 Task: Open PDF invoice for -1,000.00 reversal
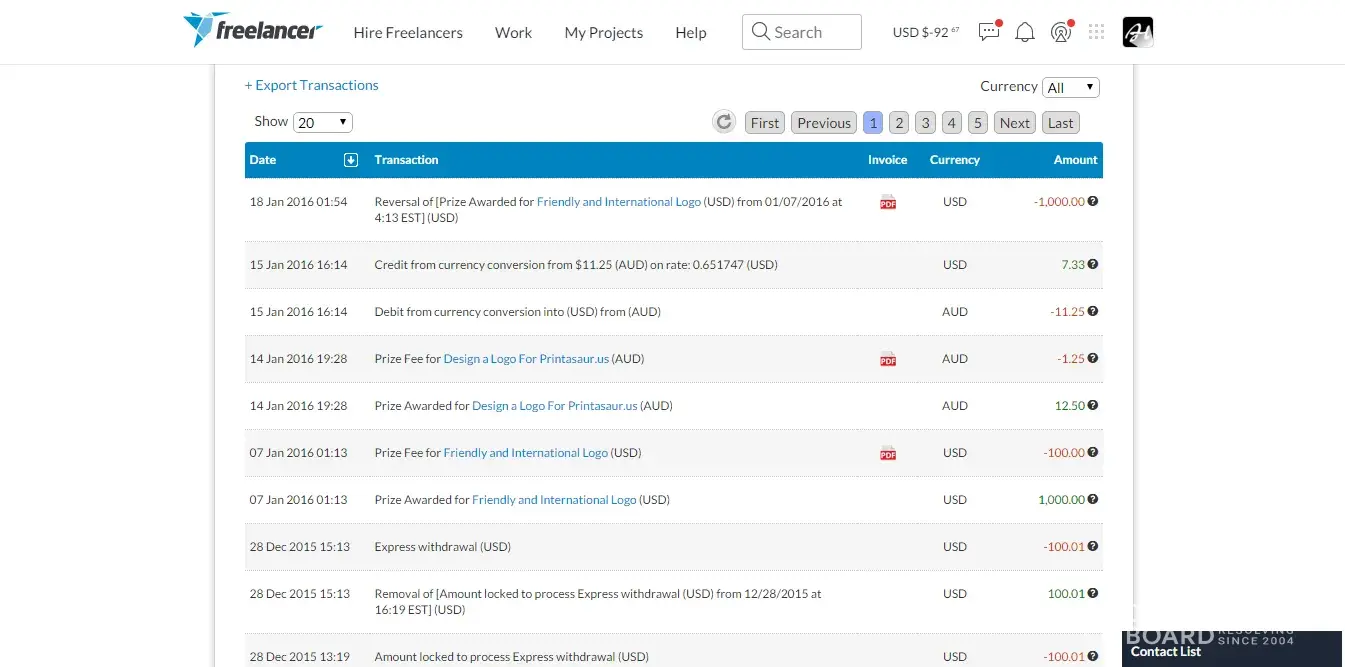887,202
